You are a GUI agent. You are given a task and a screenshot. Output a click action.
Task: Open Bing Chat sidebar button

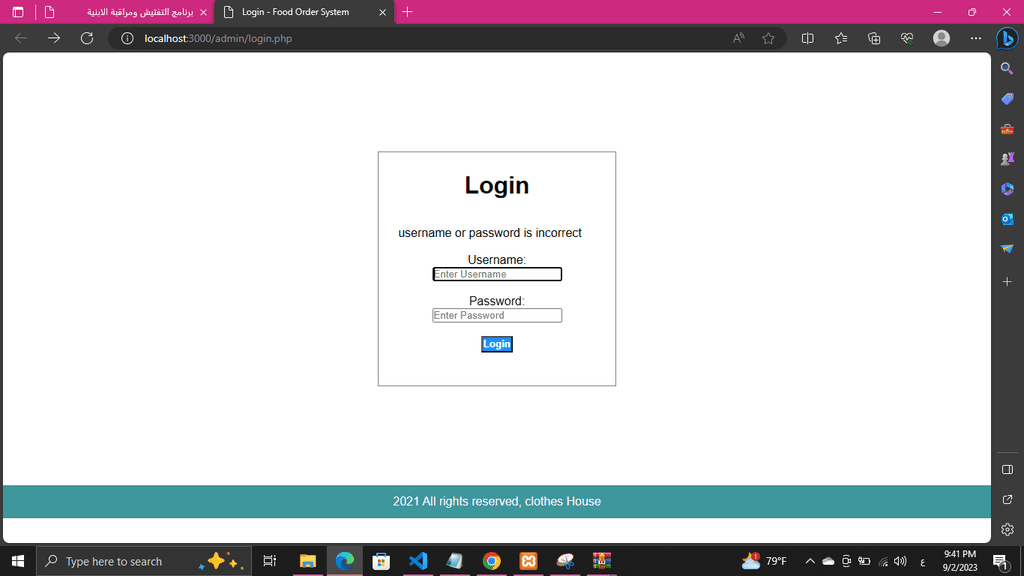pos(1008,39)
